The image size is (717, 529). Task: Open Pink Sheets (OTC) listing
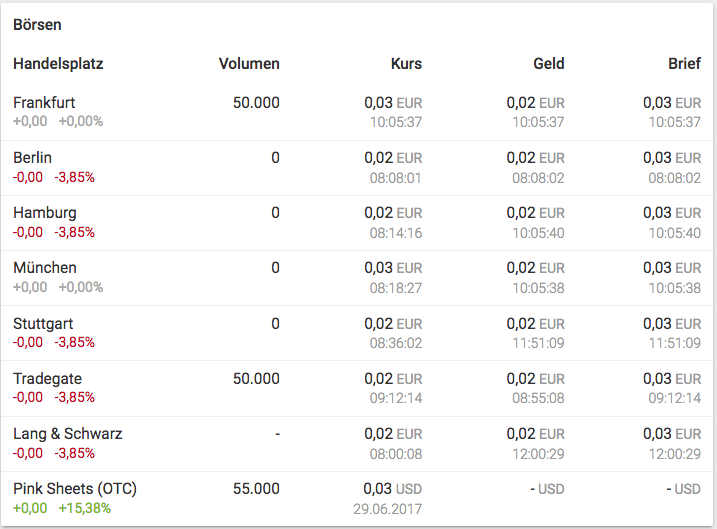click(x=75, y=489)
